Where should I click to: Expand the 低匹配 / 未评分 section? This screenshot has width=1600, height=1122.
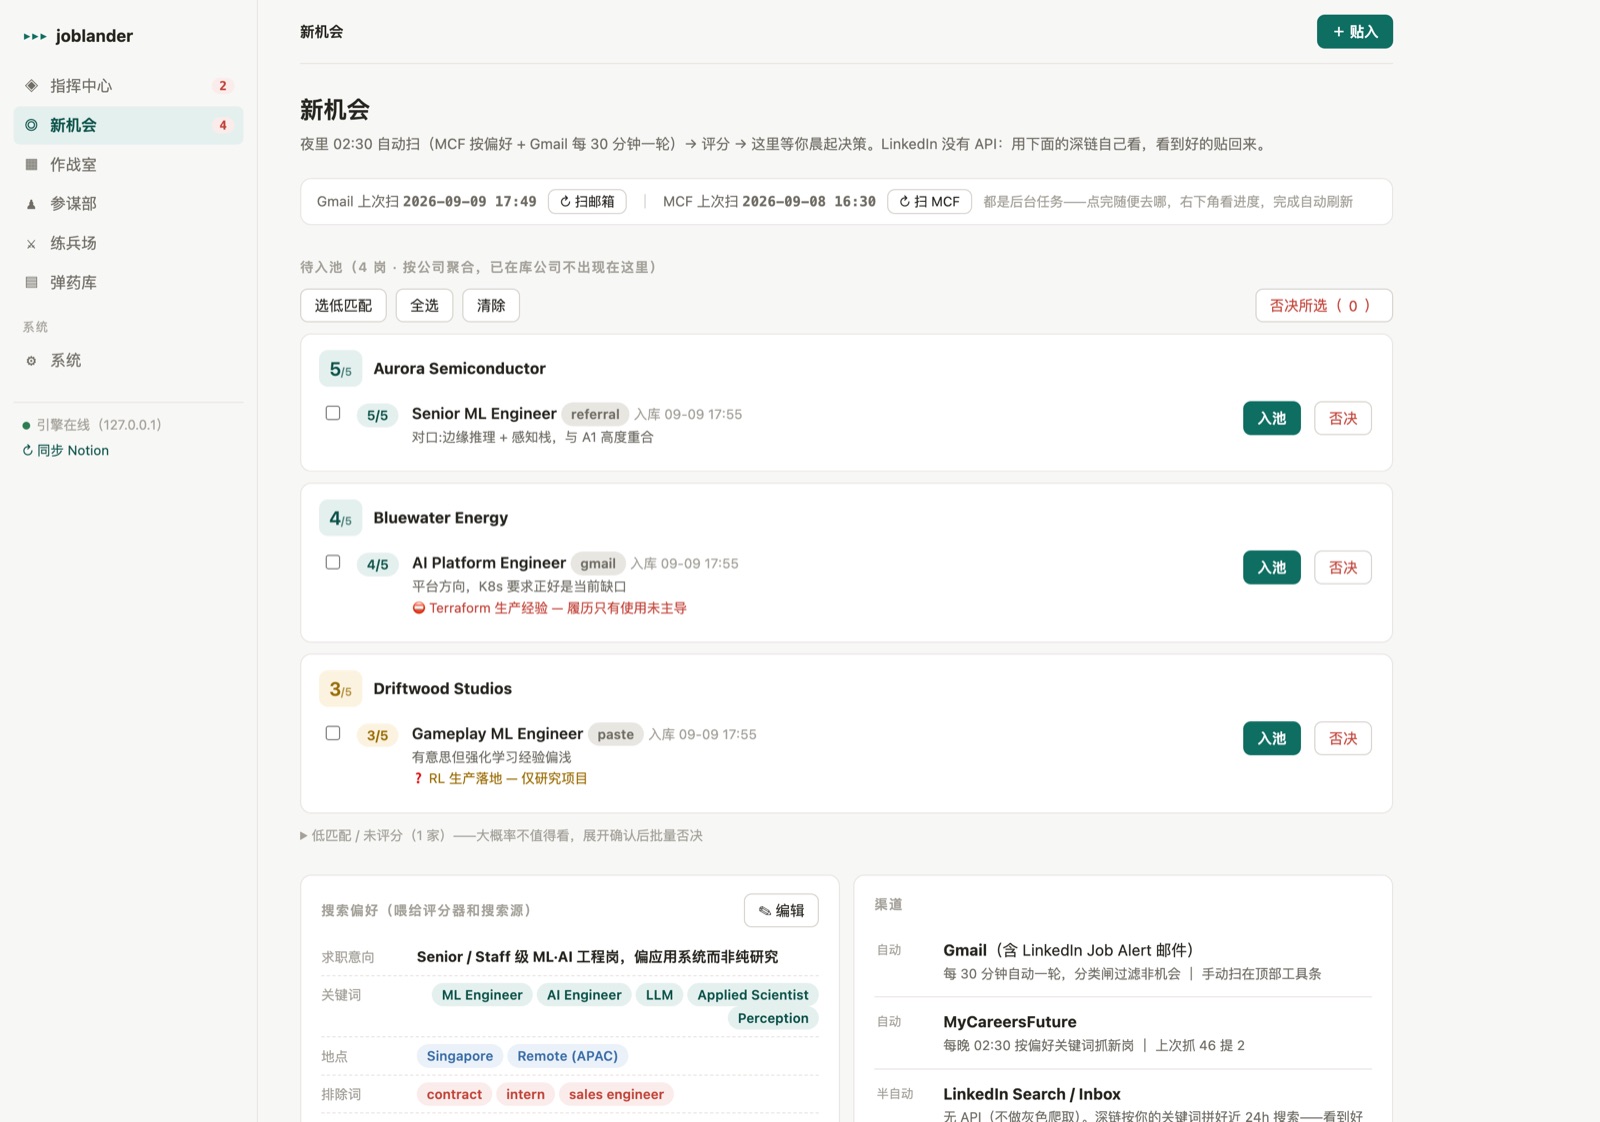[501, 835]
